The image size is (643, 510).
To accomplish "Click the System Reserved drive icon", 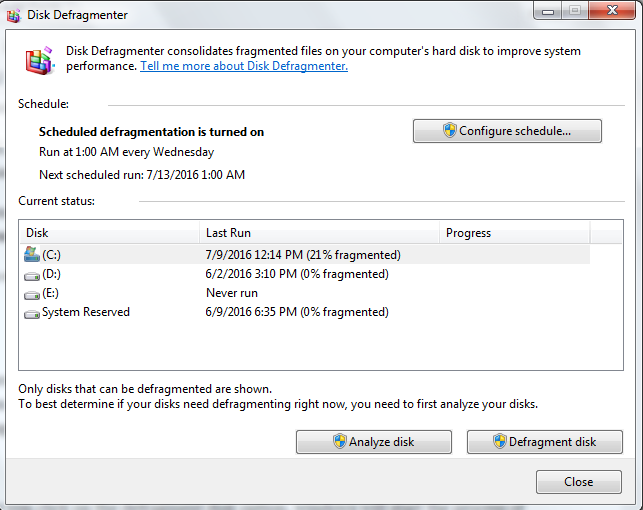I will coord(31,313).
